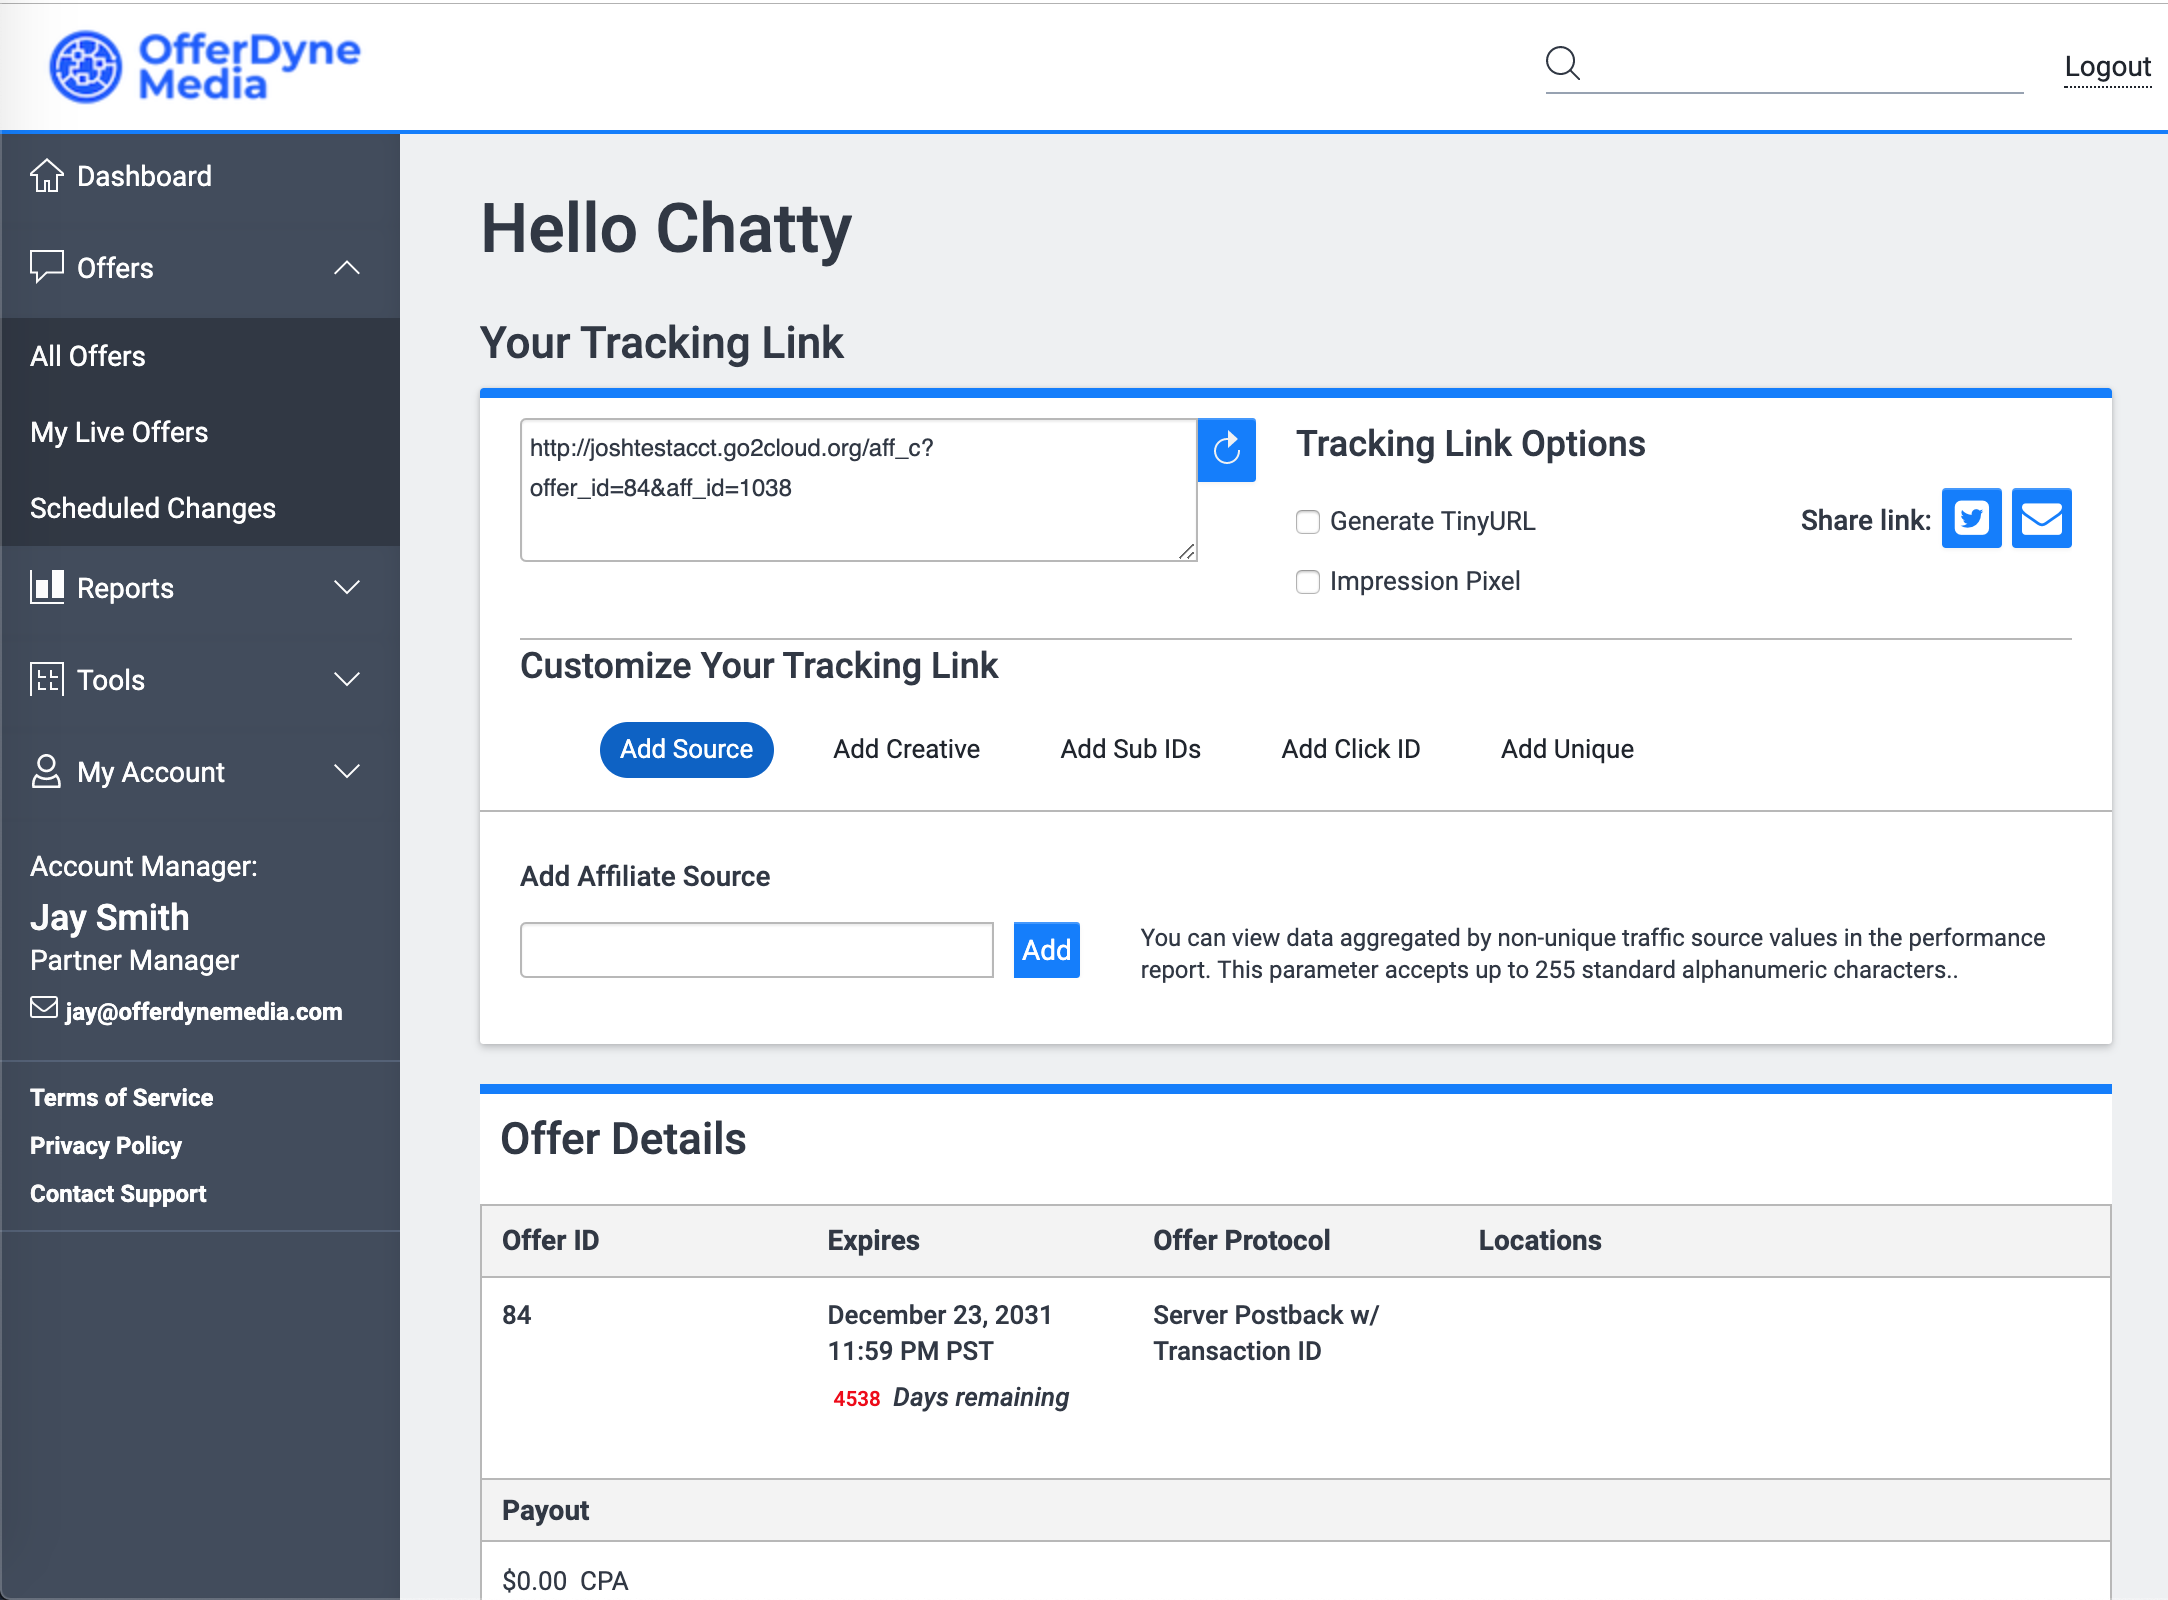The image size is (2168, 1600).
Task: Switch to the Add Unique tab
Action: click(1567, 749)
